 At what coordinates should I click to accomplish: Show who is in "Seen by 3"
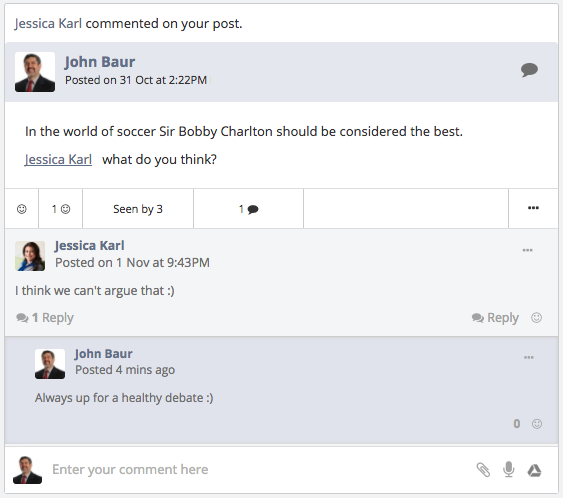pos(138,209)
